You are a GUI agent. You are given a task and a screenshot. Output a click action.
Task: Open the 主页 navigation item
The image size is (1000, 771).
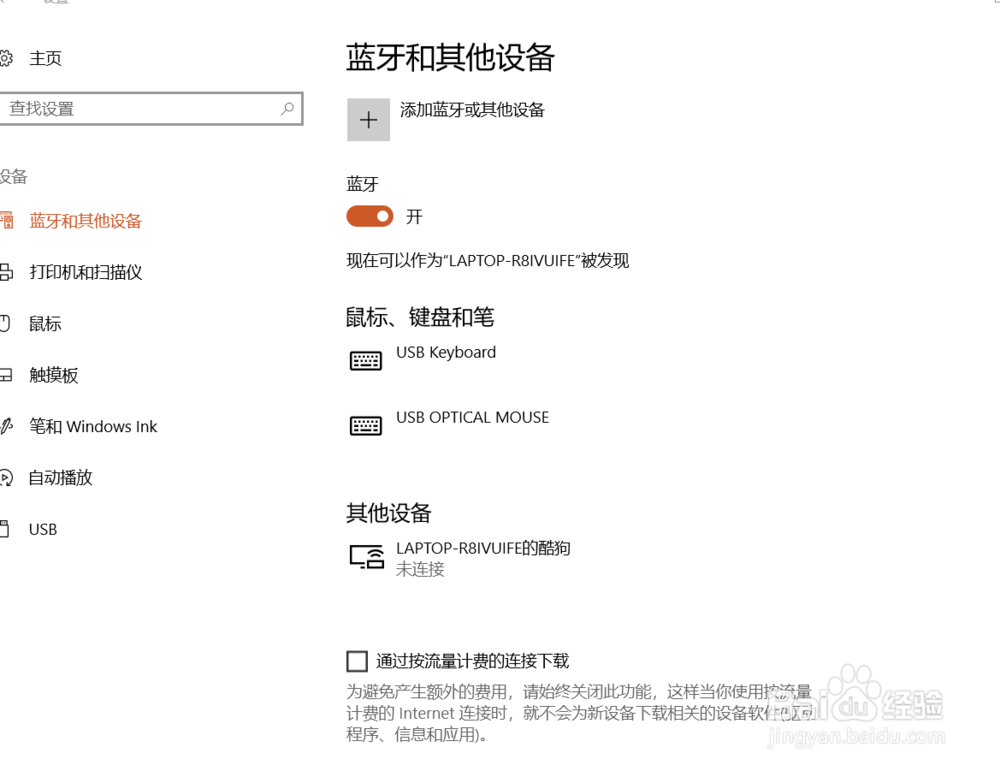click(x=47, y=58)
